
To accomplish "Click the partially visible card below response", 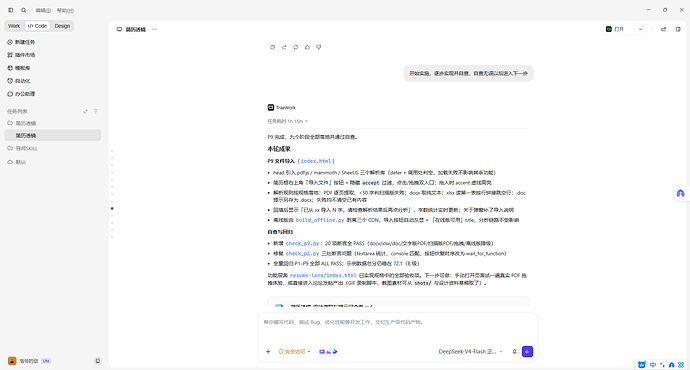I will pyautogui.click(x=398, y=303).
